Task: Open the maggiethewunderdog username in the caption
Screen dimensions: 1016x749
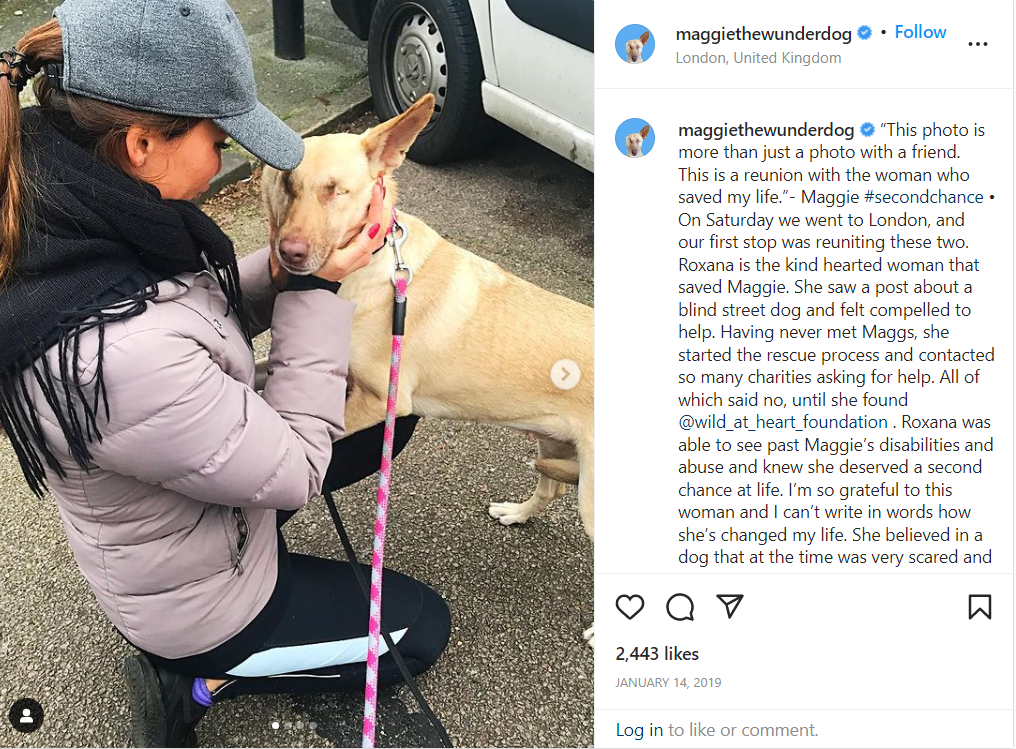Action: (766, 130)
